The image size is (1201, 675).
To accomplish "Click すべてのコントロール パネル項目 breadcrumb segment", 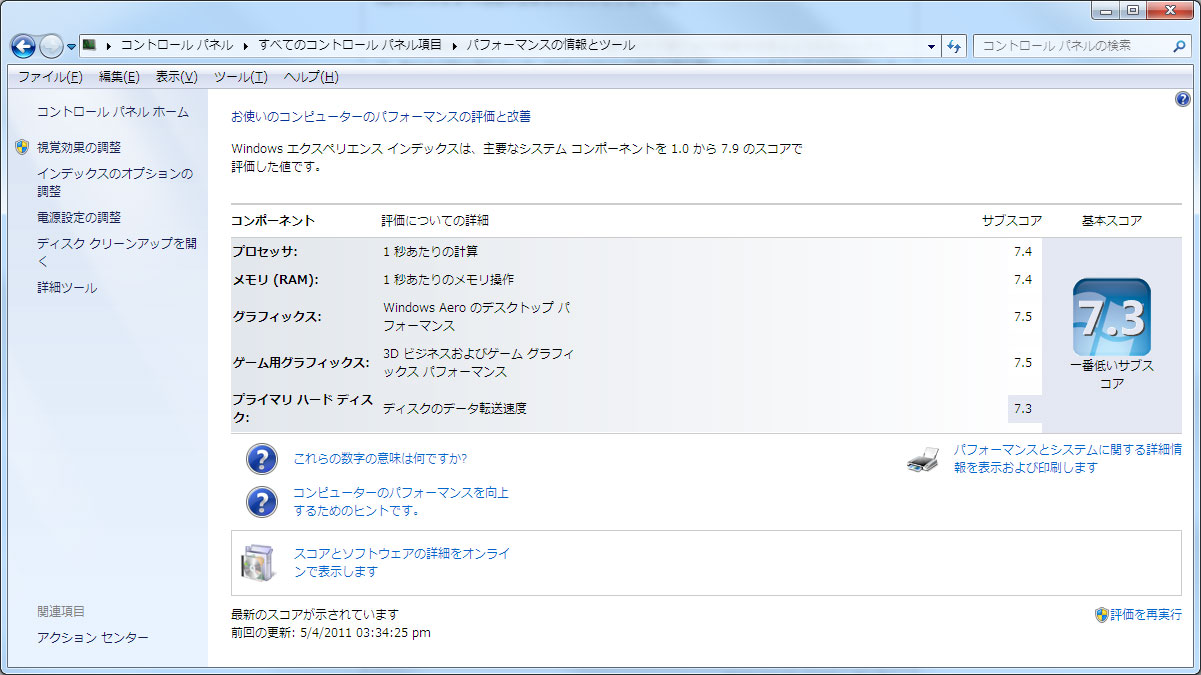I will 350,45.
